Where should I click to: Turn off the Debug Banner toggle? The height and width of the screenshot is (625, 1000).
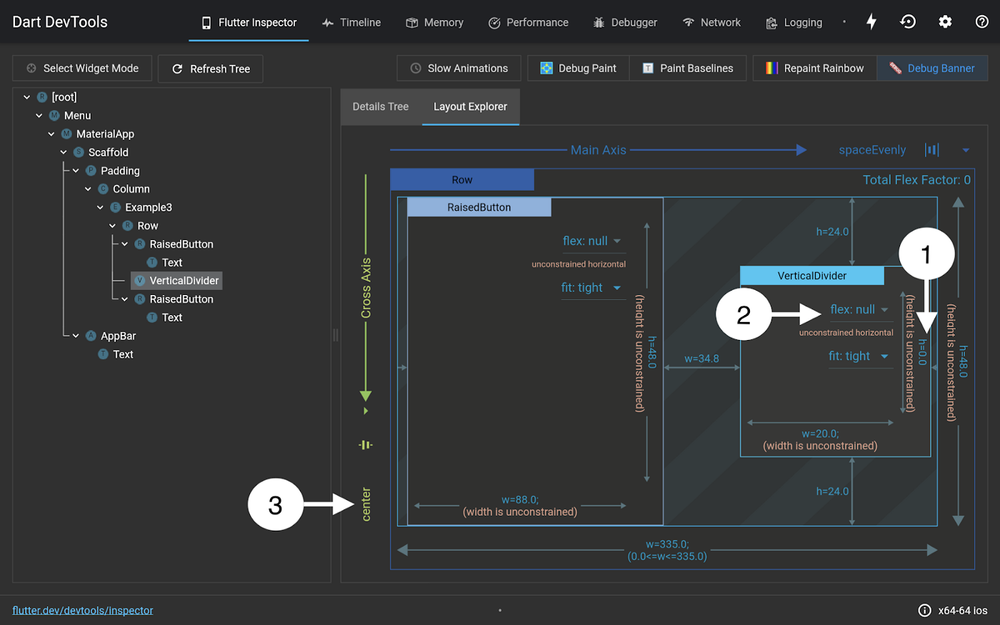coord(931,68)
